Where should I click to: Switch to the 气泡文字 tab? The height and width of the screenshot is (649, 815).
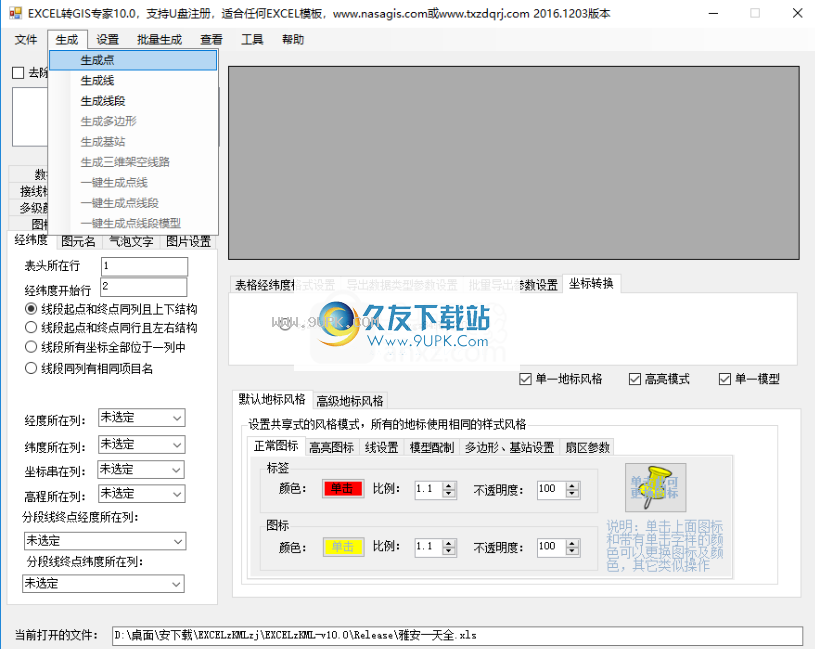[x=131, y=242]
